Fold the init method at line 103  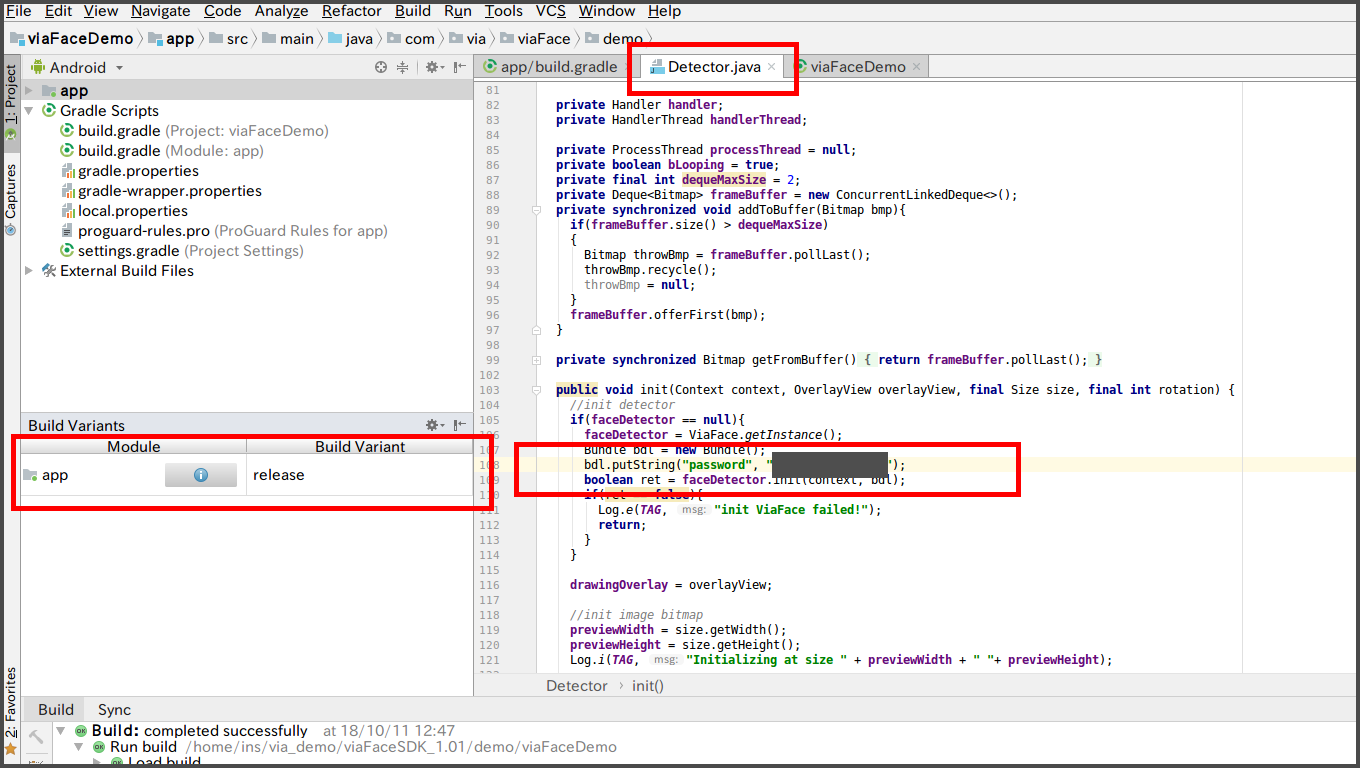537,390
